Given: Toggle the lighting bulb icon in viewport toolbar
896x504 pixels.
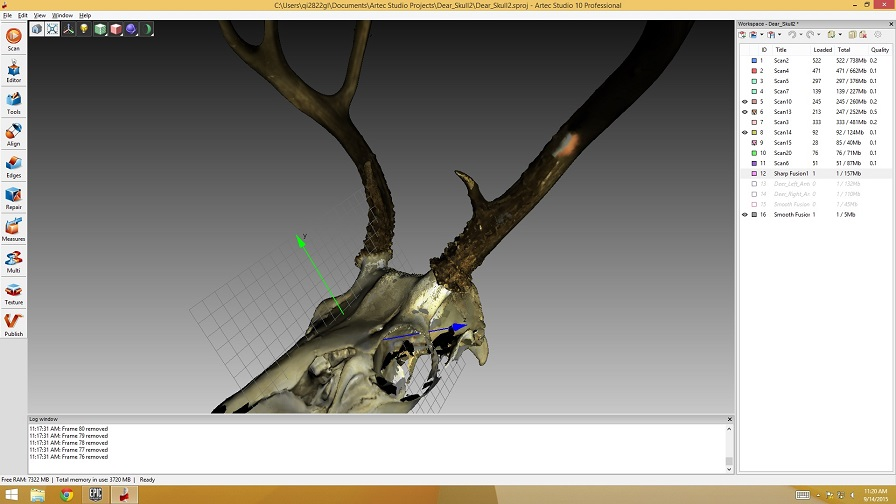Looking at the screenshot, I should (x=84, y=29).
